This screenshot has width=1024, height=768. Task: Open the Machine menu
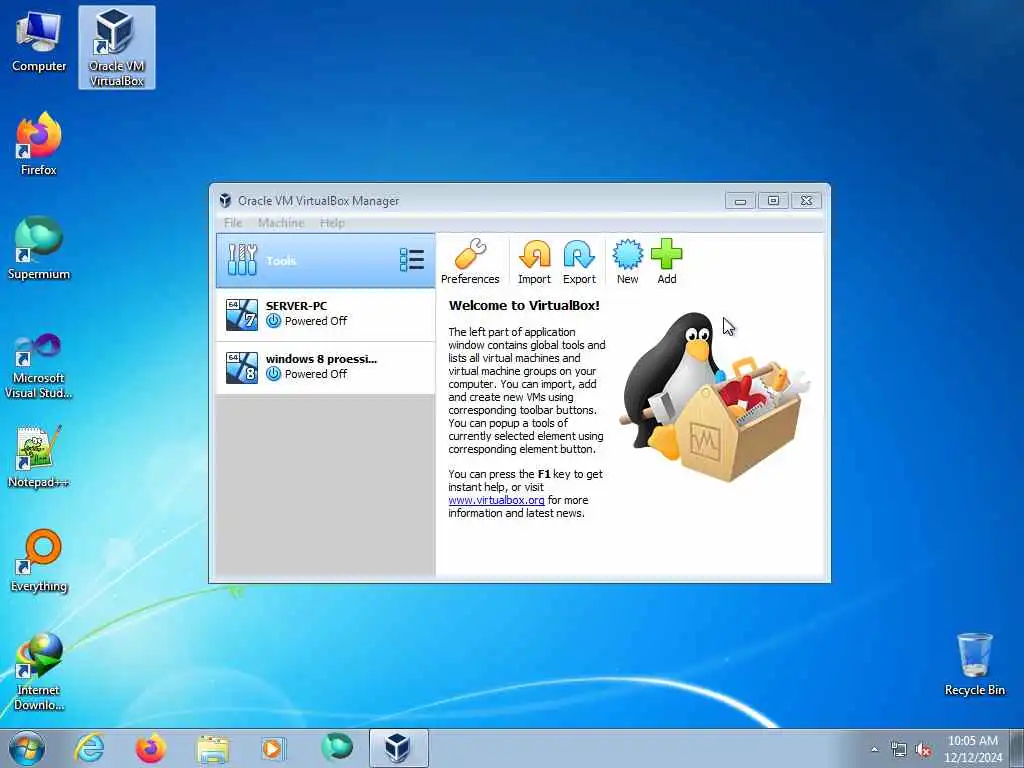tap(281, 223)
